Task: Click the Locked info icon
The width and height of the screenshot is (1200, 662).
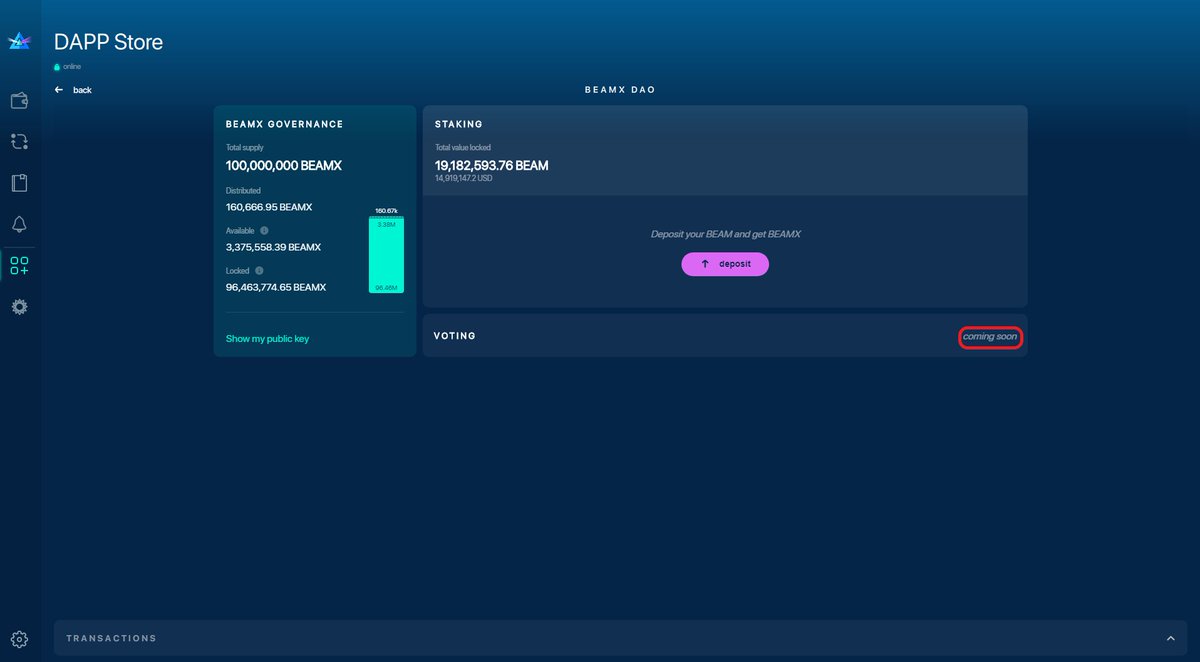Action: (259, 270)
